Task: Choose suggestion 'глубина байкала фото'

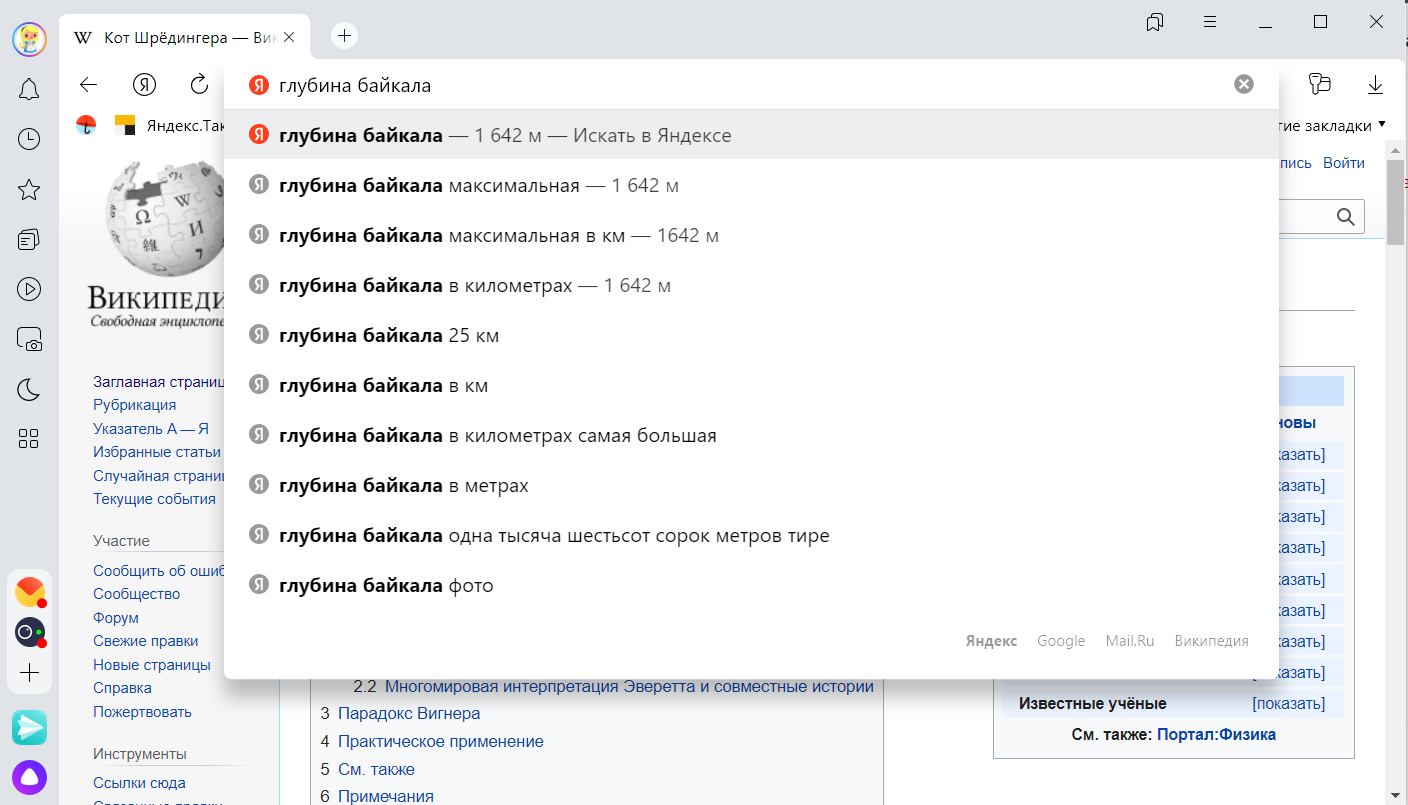Action: coord(751,585)
